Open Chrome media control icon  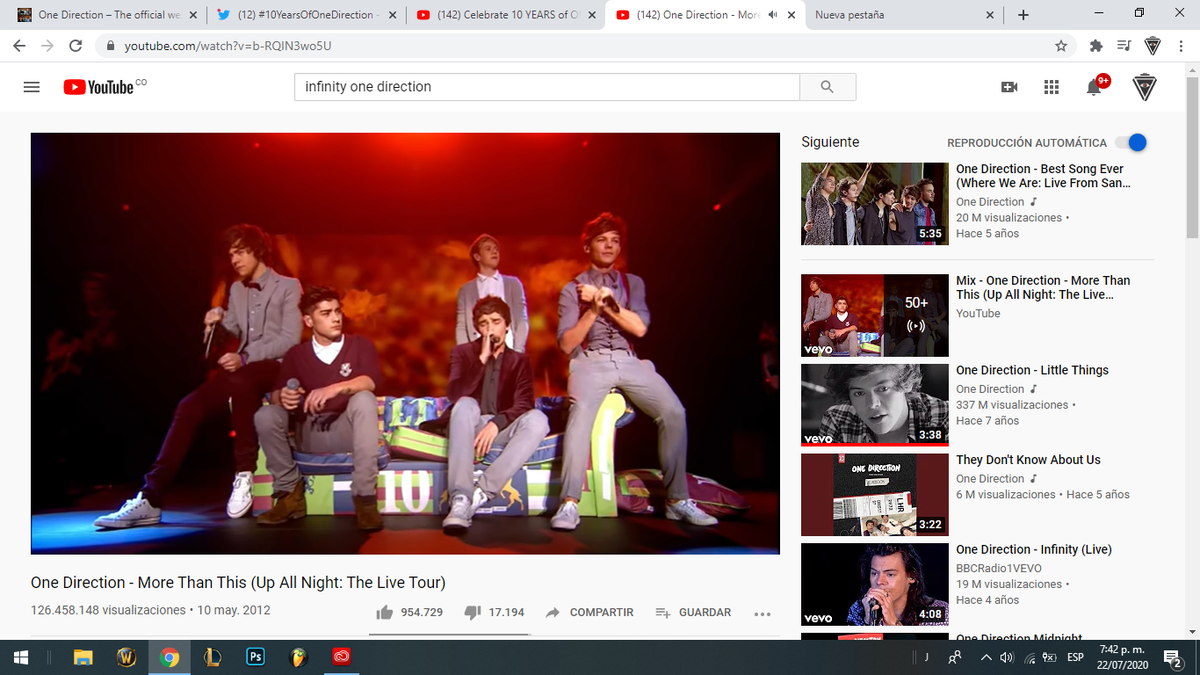point(1123,46)
